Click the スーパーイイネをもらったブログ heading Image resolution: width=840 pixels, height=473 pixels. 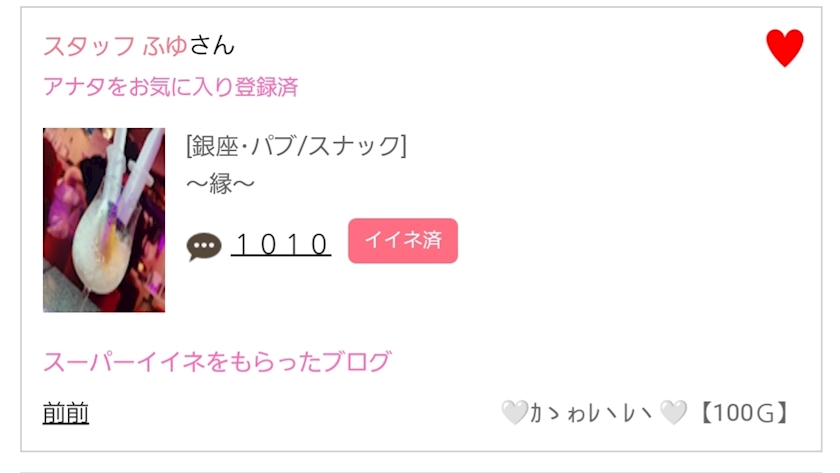[216, 362]
